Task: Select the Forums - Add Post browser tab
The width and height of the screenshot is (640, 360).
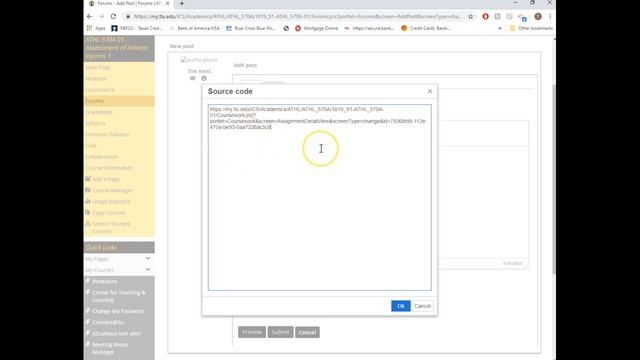Action: pos(128,4)
